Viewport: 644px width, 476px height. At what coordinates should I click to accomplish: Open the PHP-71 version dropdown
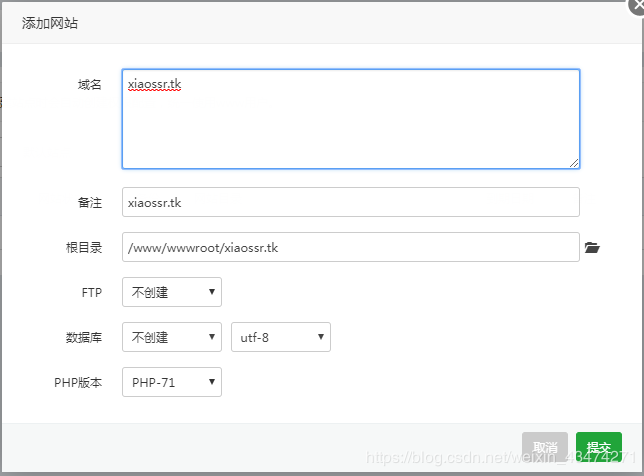coord(172,382)
